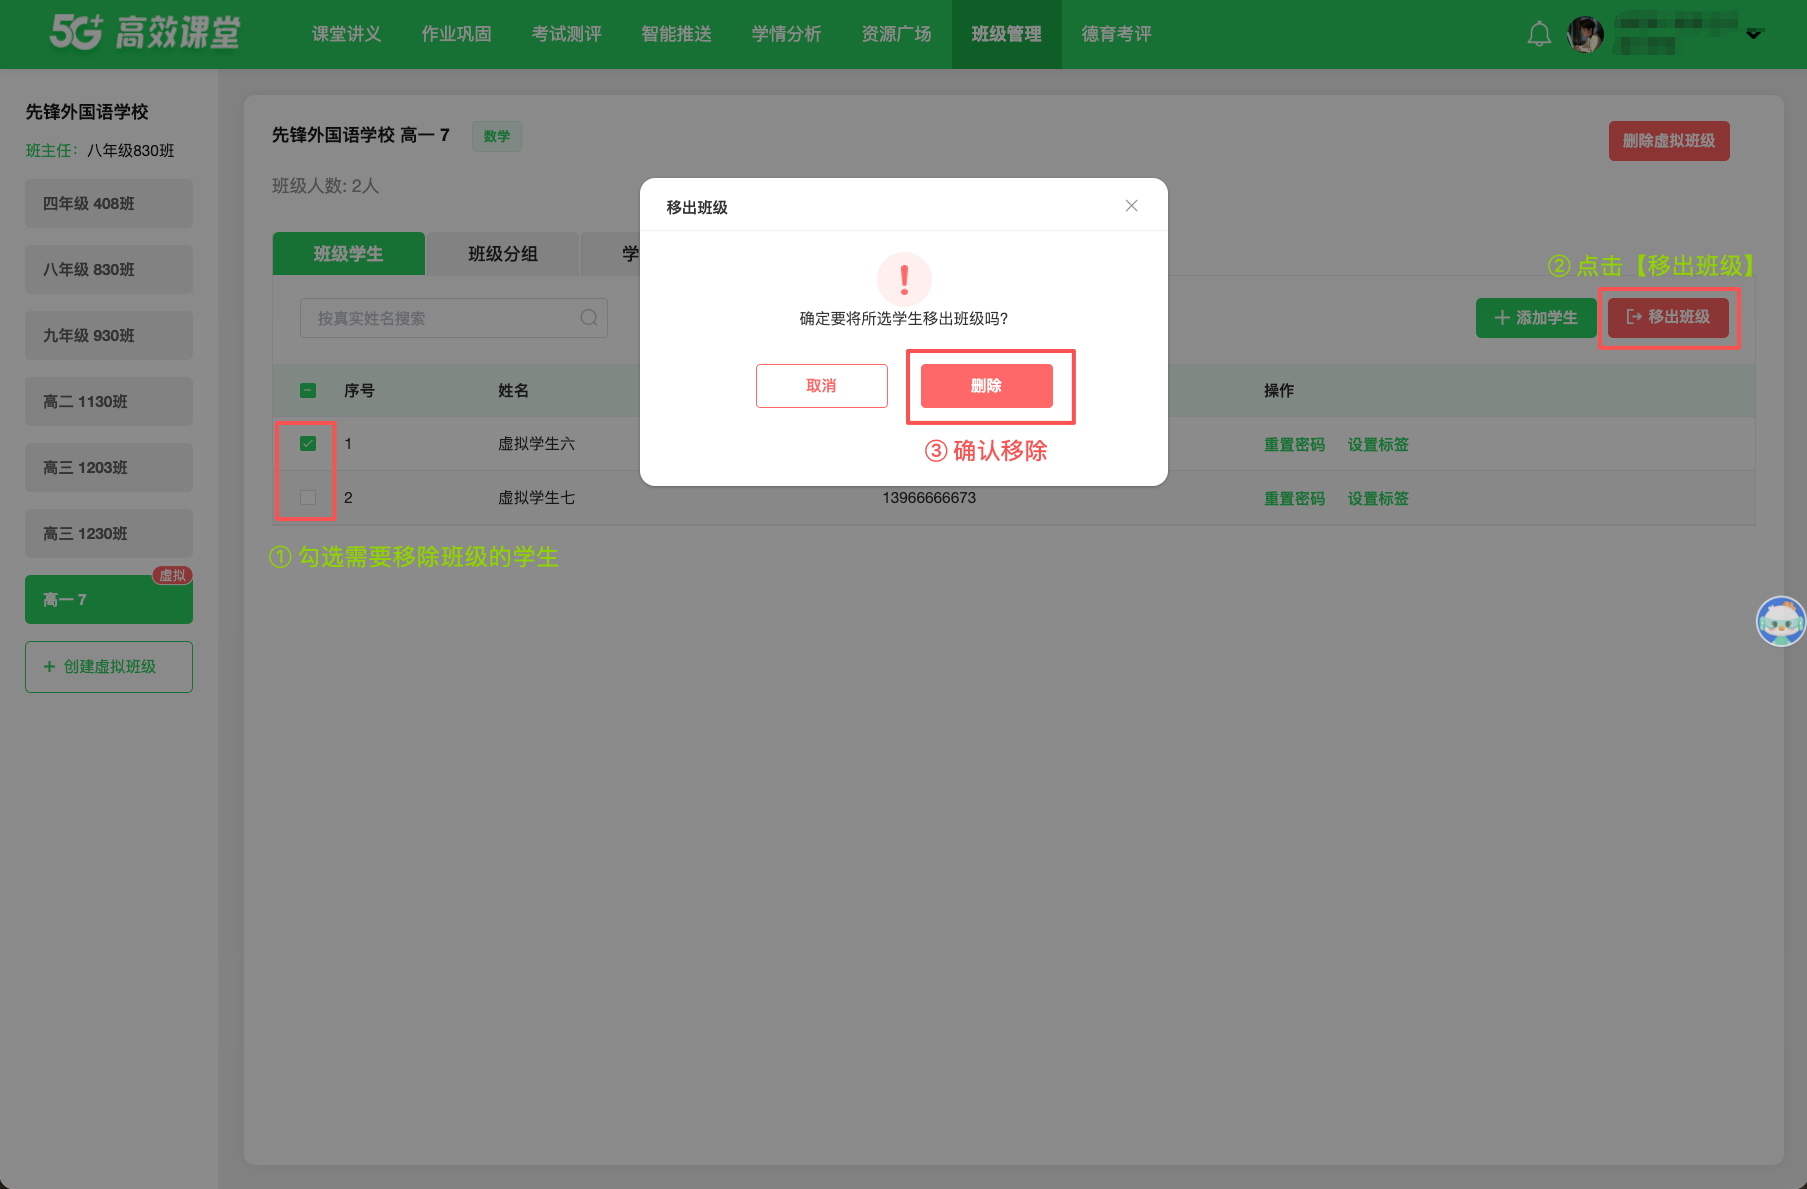
Task: Check the checkbox for 虚拟学生七
Action: [x=308, y=498]
